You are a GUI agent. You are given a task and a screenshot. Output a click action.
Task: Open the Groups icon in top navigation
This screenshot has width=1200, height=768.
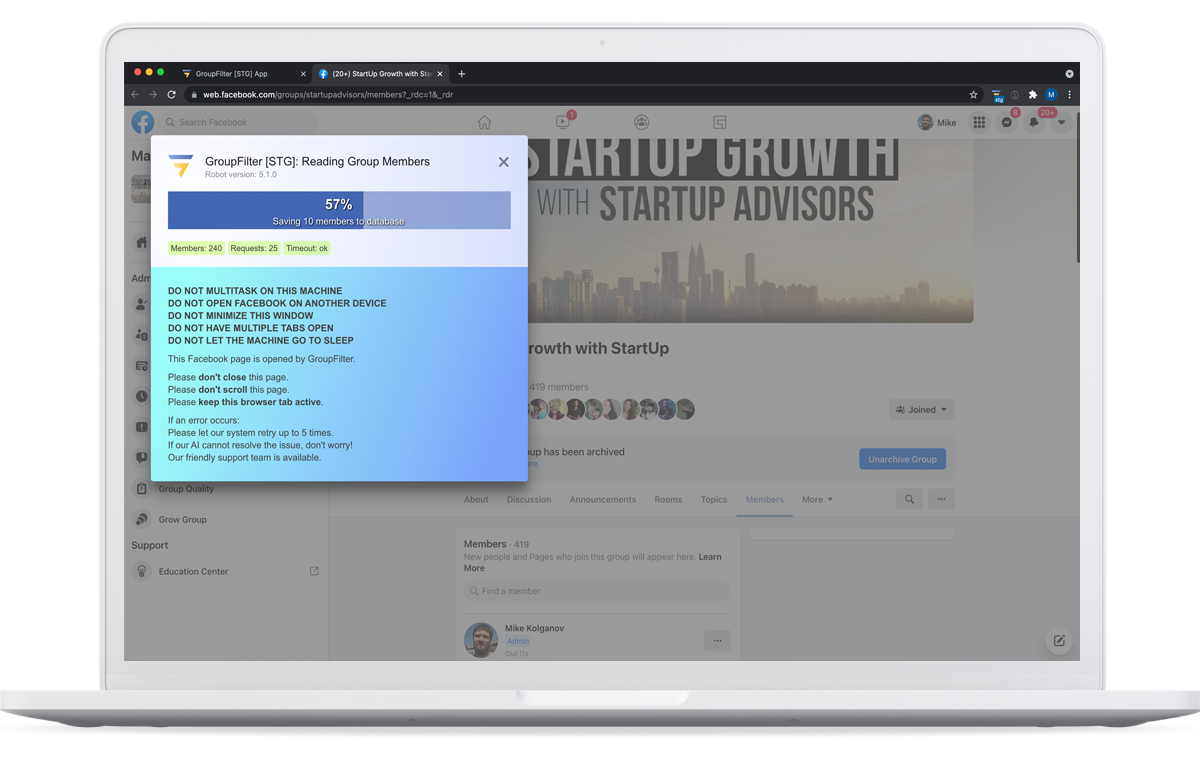point(641,122)
